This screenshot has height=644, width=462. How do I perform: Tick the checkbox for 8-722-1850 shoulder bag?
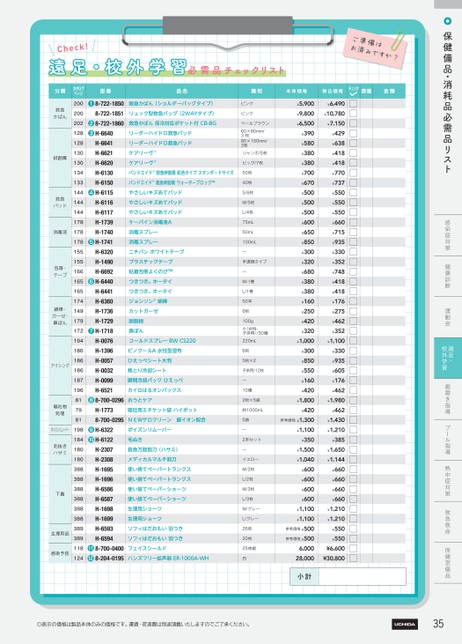tap(353, 104)
